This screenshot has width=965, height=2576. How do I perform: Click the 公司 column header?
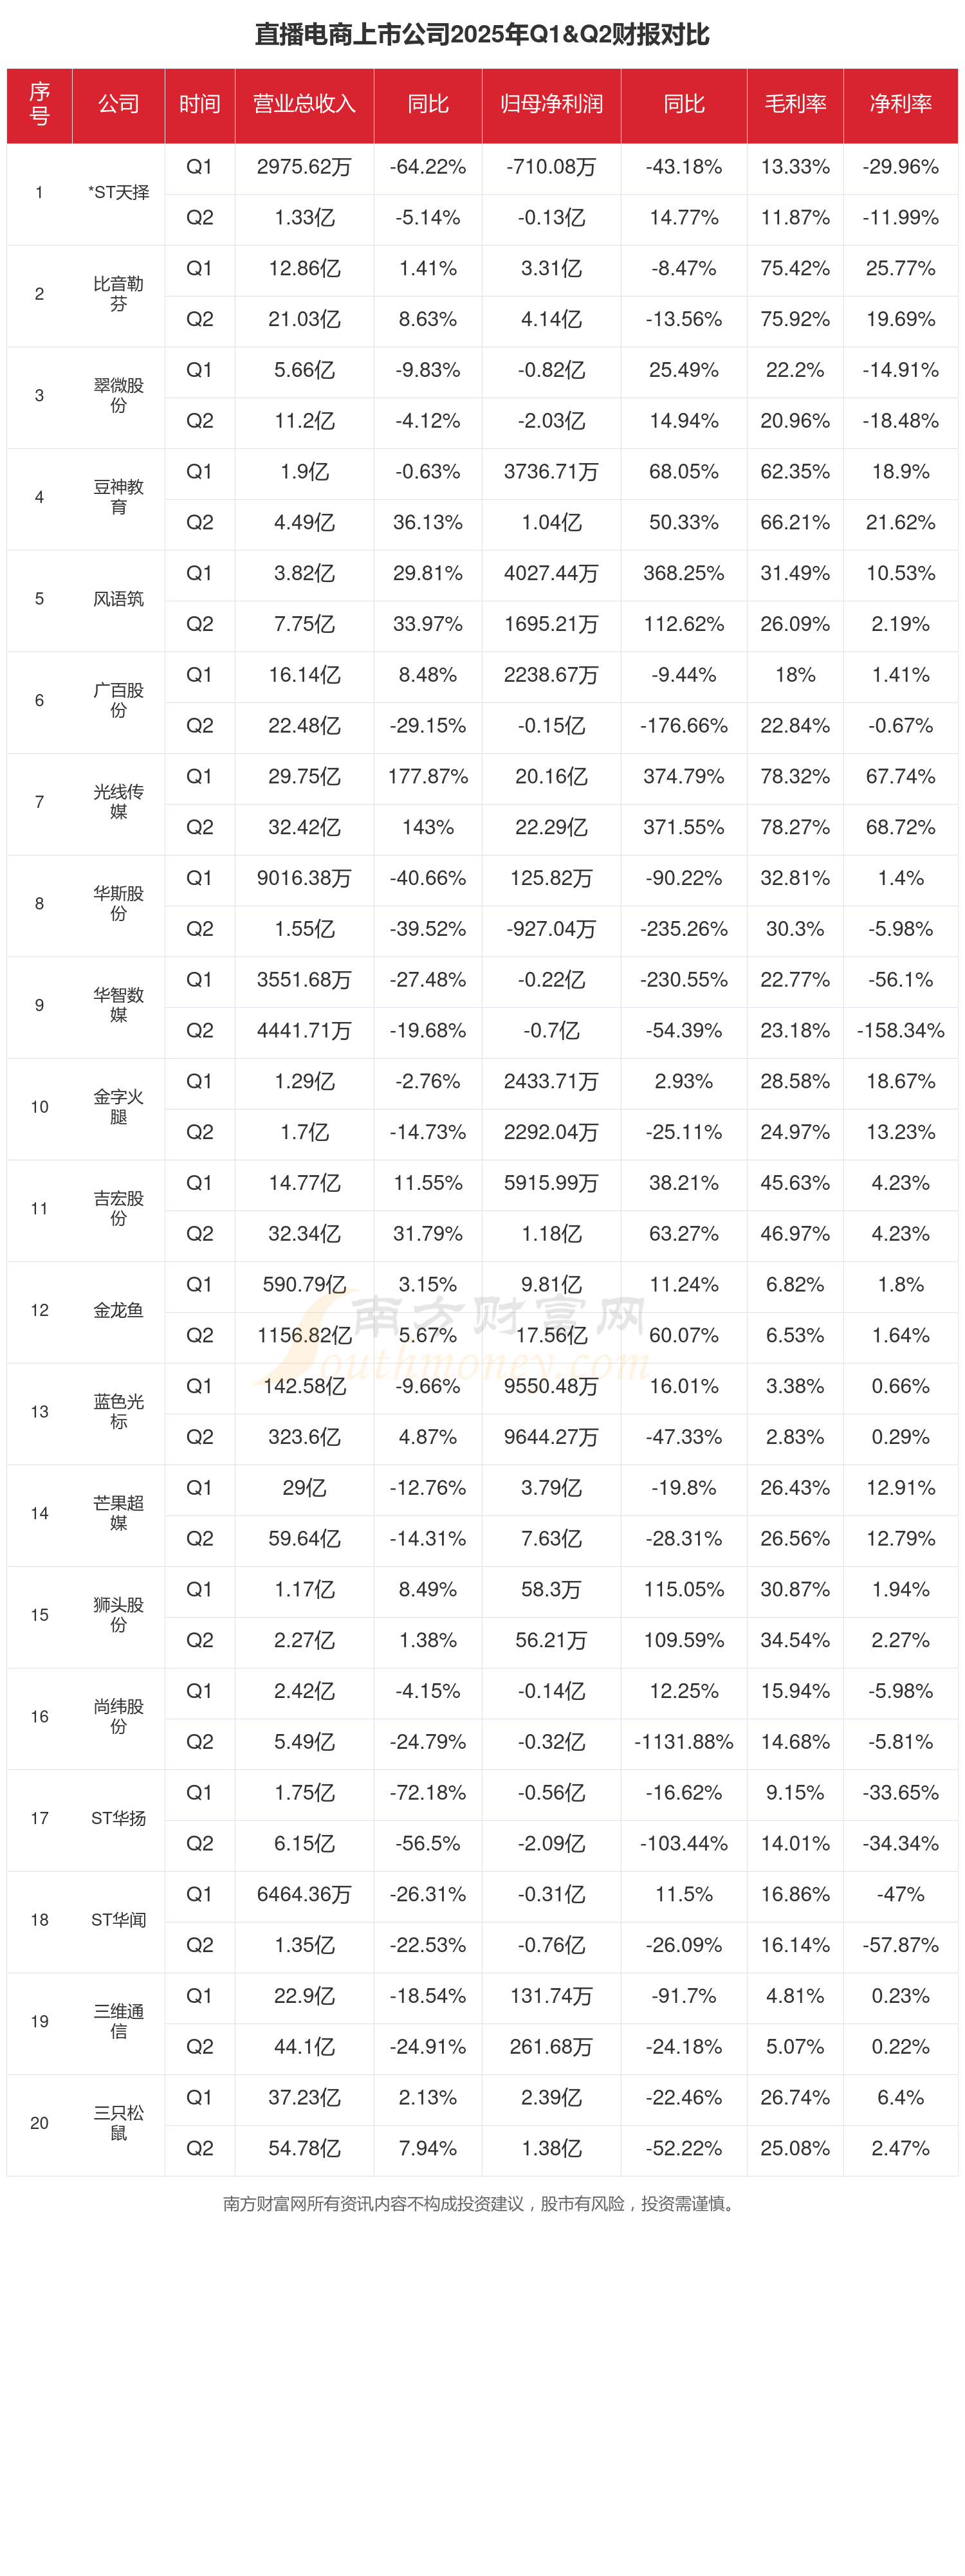pos(118,105)
